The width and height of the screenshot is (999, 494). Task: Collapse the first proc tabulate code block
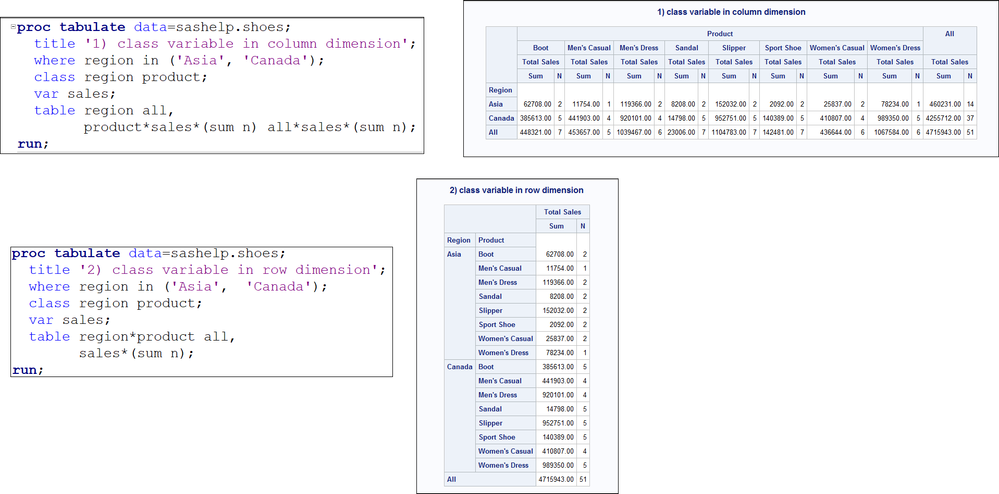coord(12,28)
